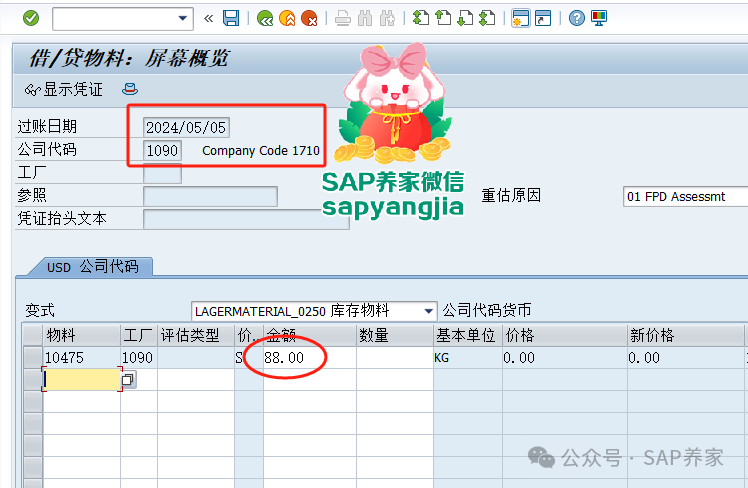Image resolution: width=748 pixels, height=488 pixels.
Task: Click the 过账日期 date field
Action: pos(187,127)
